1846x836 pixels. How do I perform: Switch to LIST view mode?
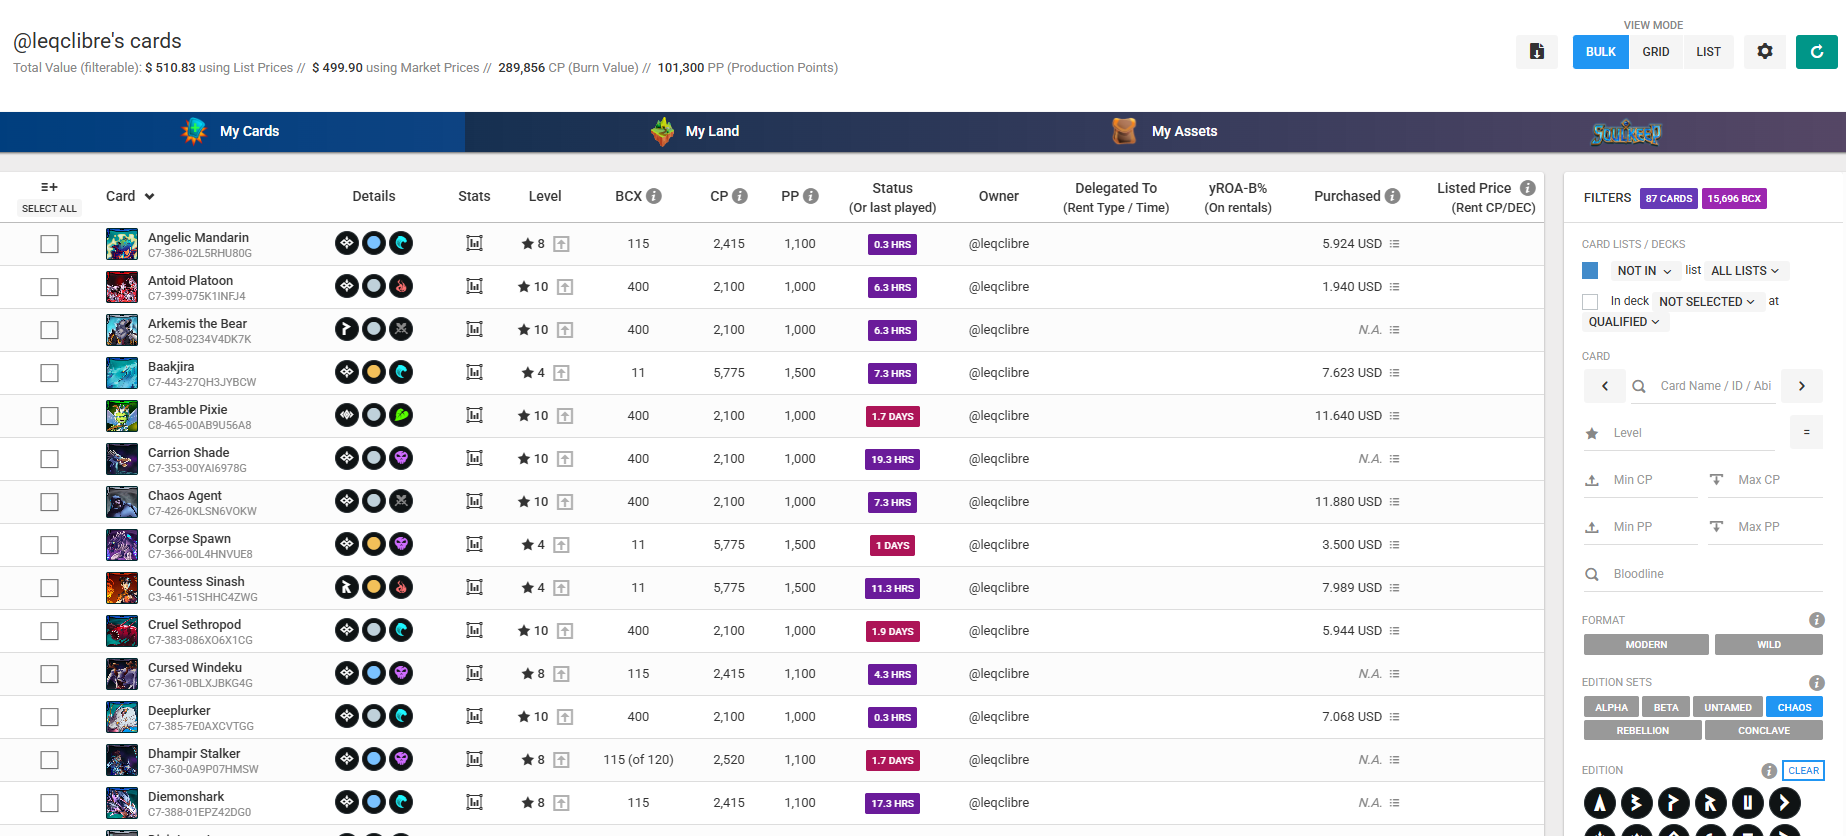1709,52
